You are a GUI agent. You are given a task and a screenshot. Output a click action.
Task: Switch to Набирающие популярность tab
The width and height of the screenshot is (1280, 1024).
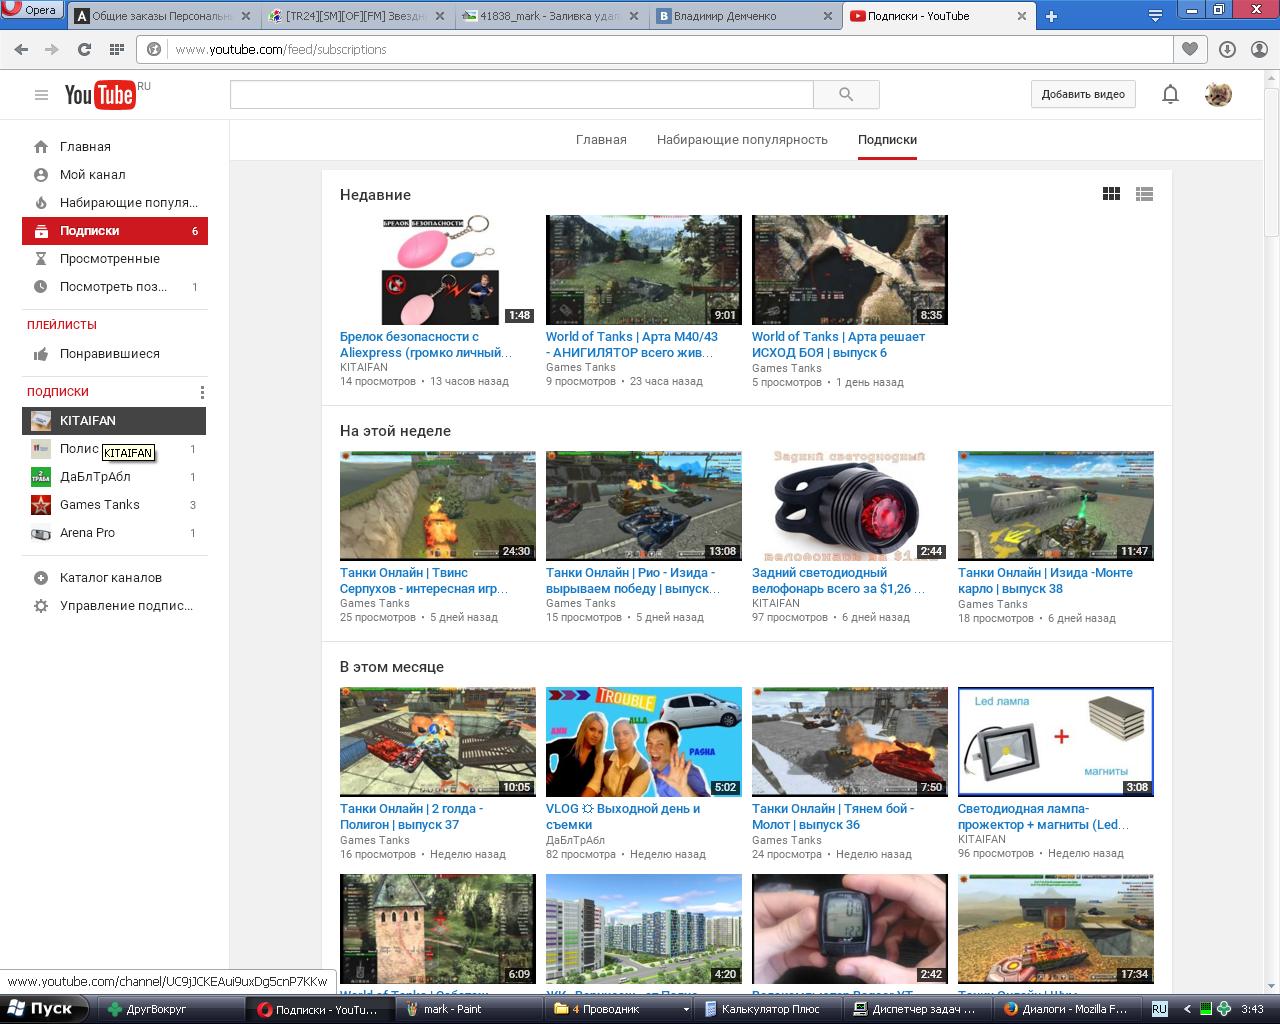coord(742,140)
